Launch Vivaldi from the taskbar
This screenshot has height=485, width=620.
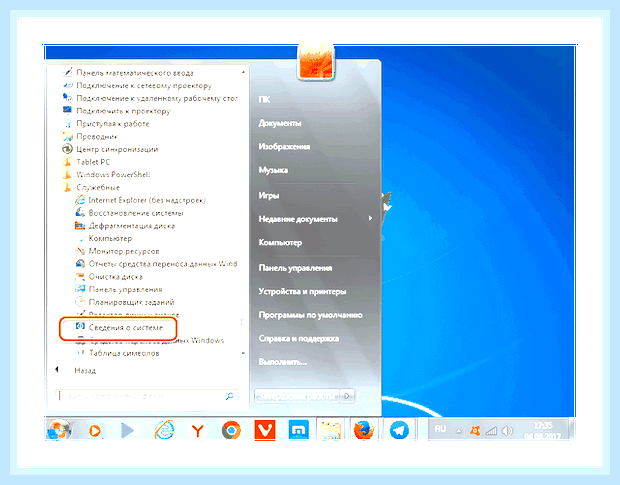click(265, 430)
